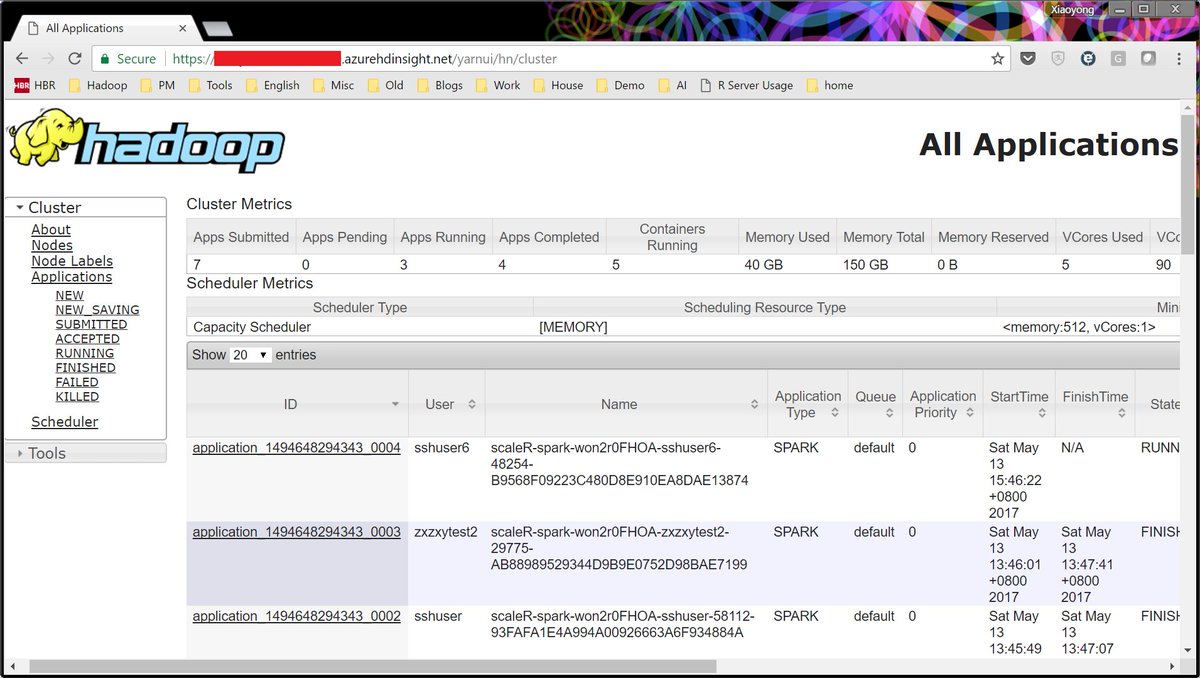Screen dimensions: 1200x678
Task: Click the Evernote Web Clipper extension icon
Action: [x=1088, y=58]
